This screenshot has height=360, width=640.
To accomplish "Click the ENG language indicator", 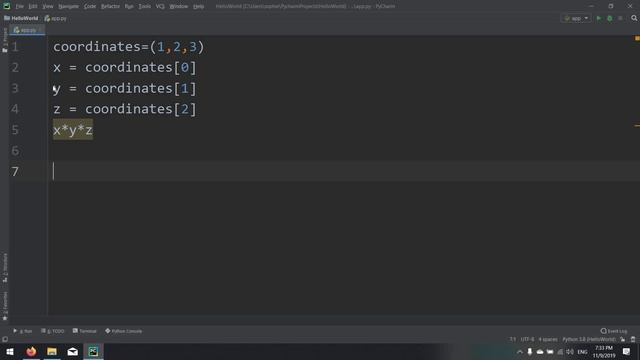I will click(582, 352).
